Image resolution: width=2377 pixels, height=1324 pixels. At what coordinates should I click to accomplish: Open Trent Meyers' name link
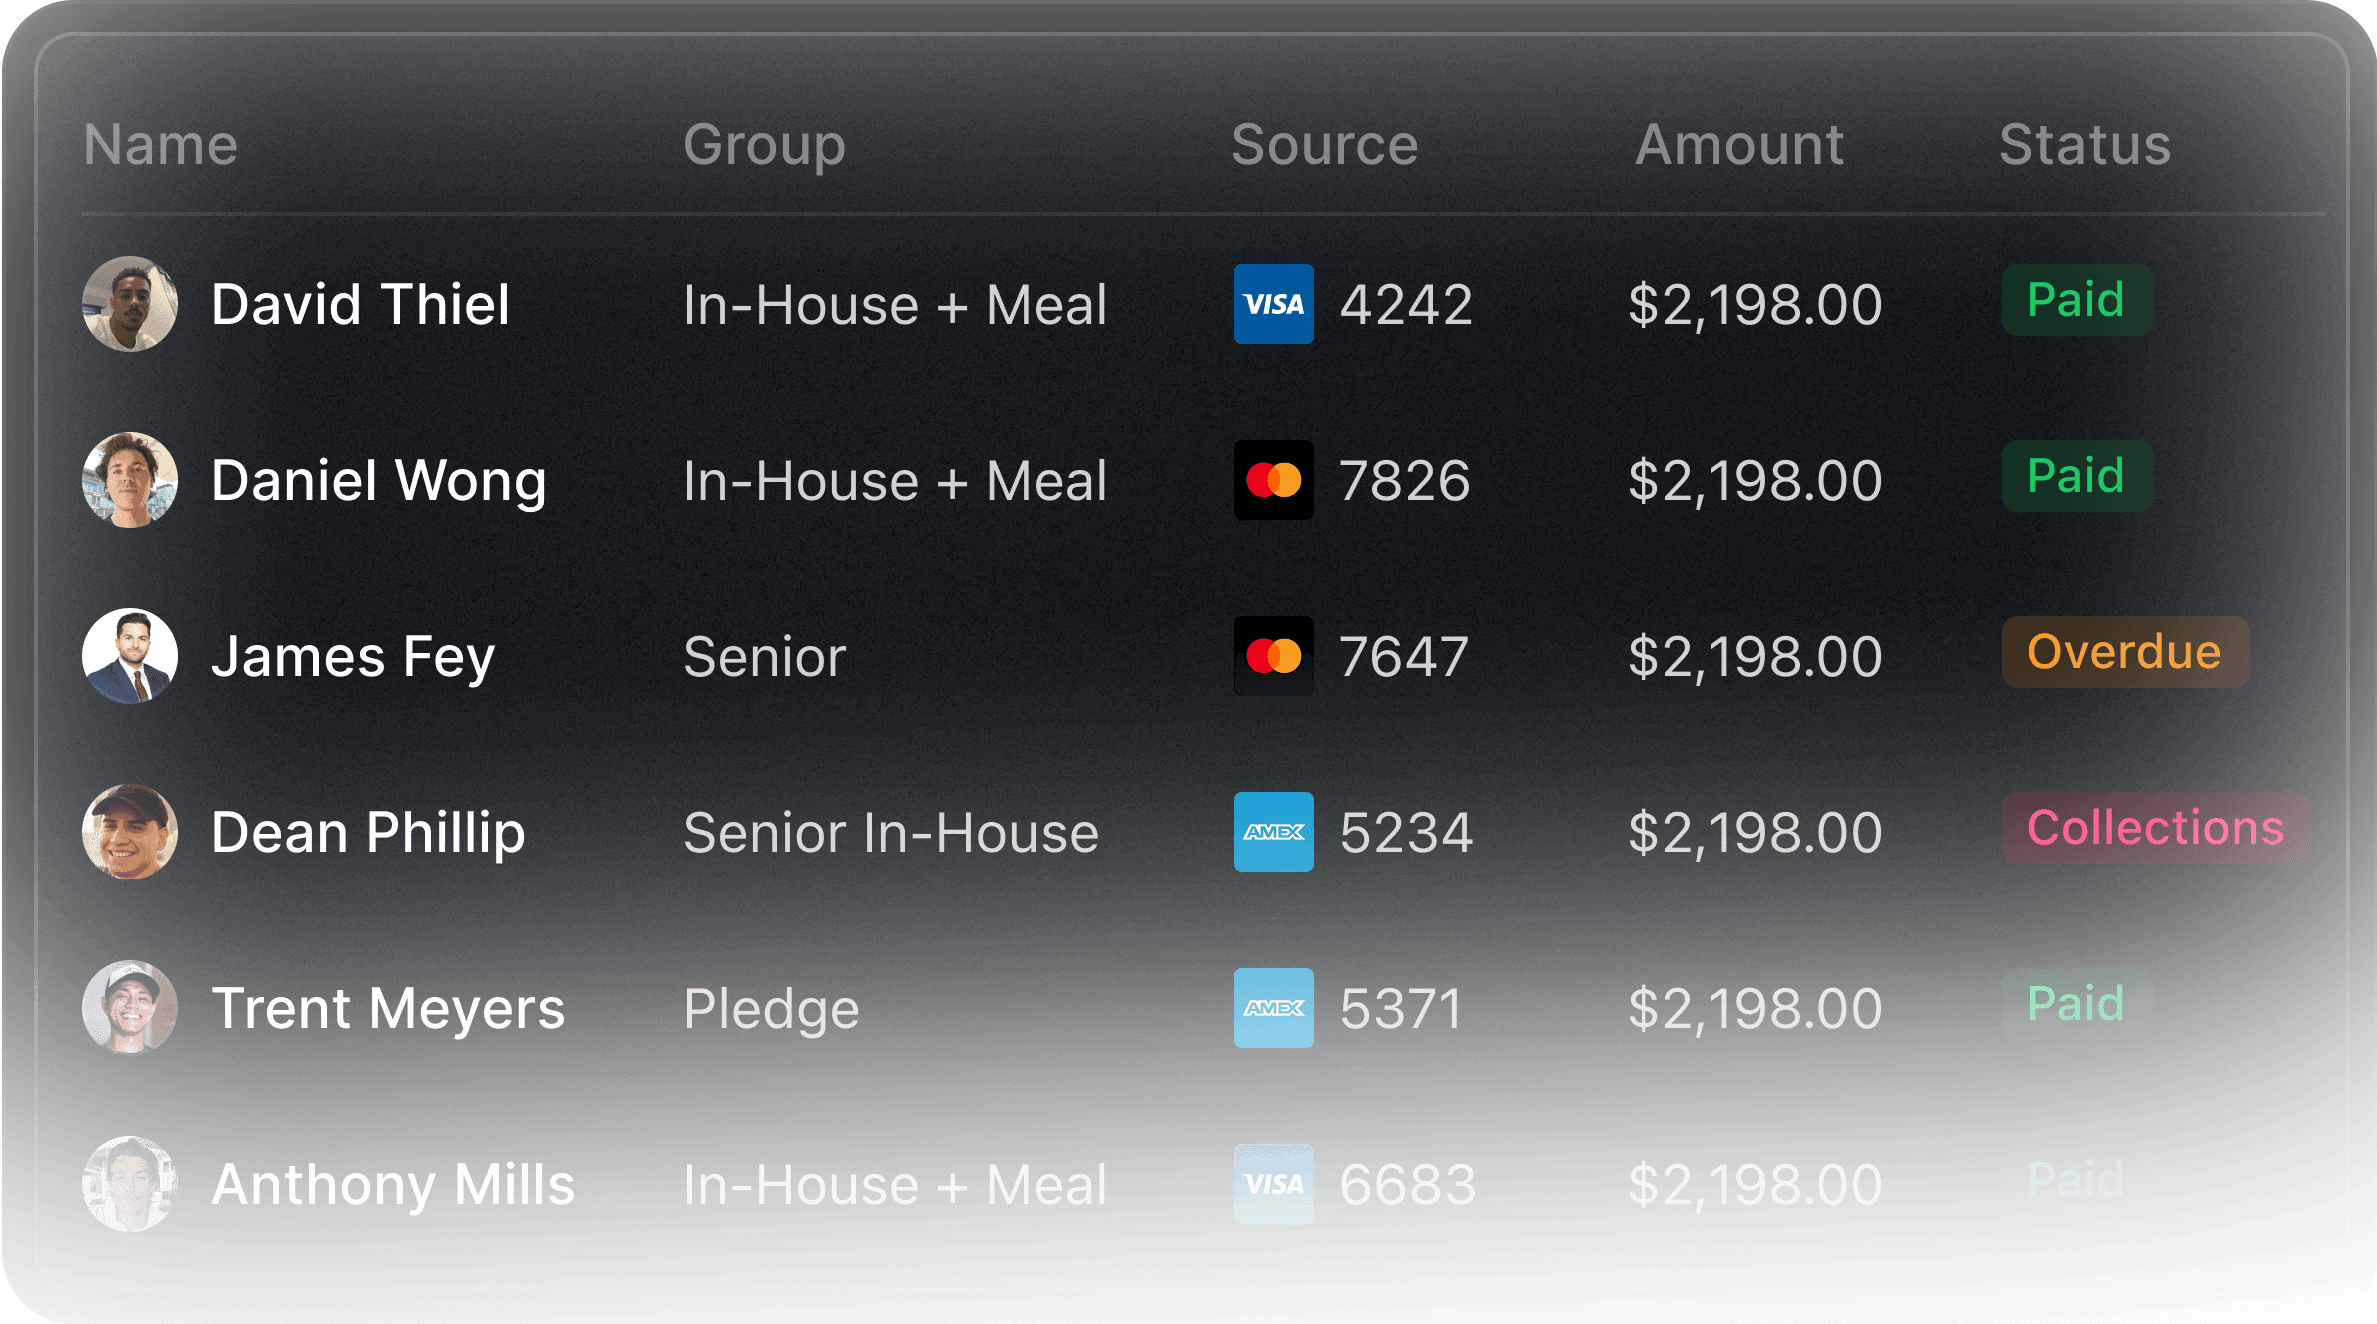coord(388,1008)
